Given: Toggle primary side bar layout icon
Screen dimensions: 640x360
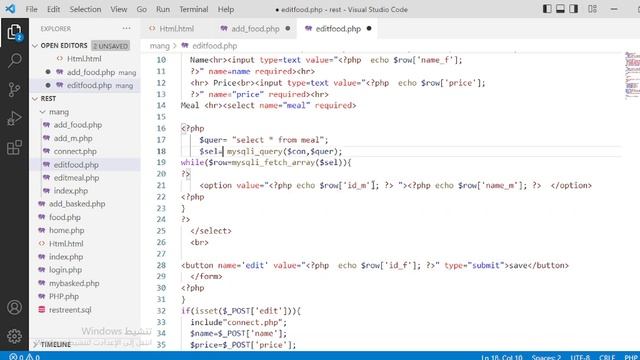Looking at the screenshot, I should tap(547, 9).
